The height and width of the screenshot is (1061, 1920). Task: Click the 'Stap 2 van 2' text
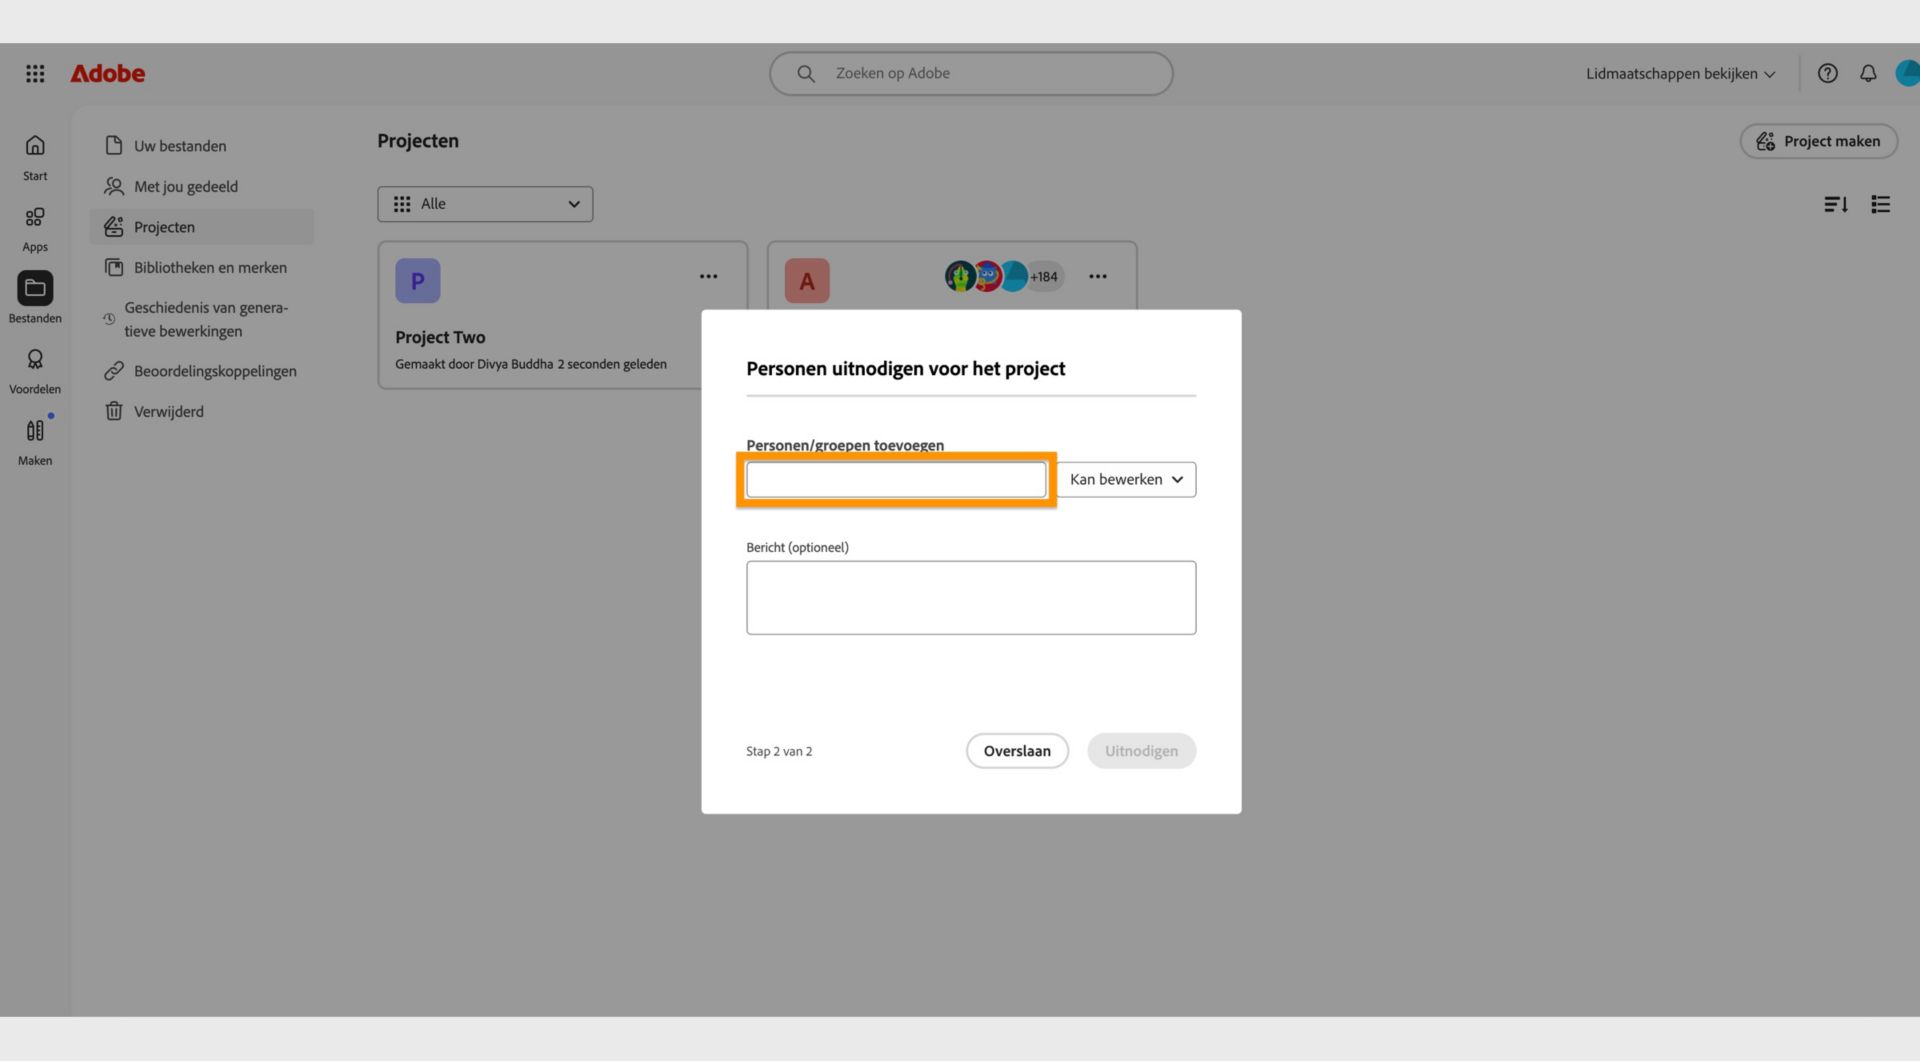coord(779,752)
